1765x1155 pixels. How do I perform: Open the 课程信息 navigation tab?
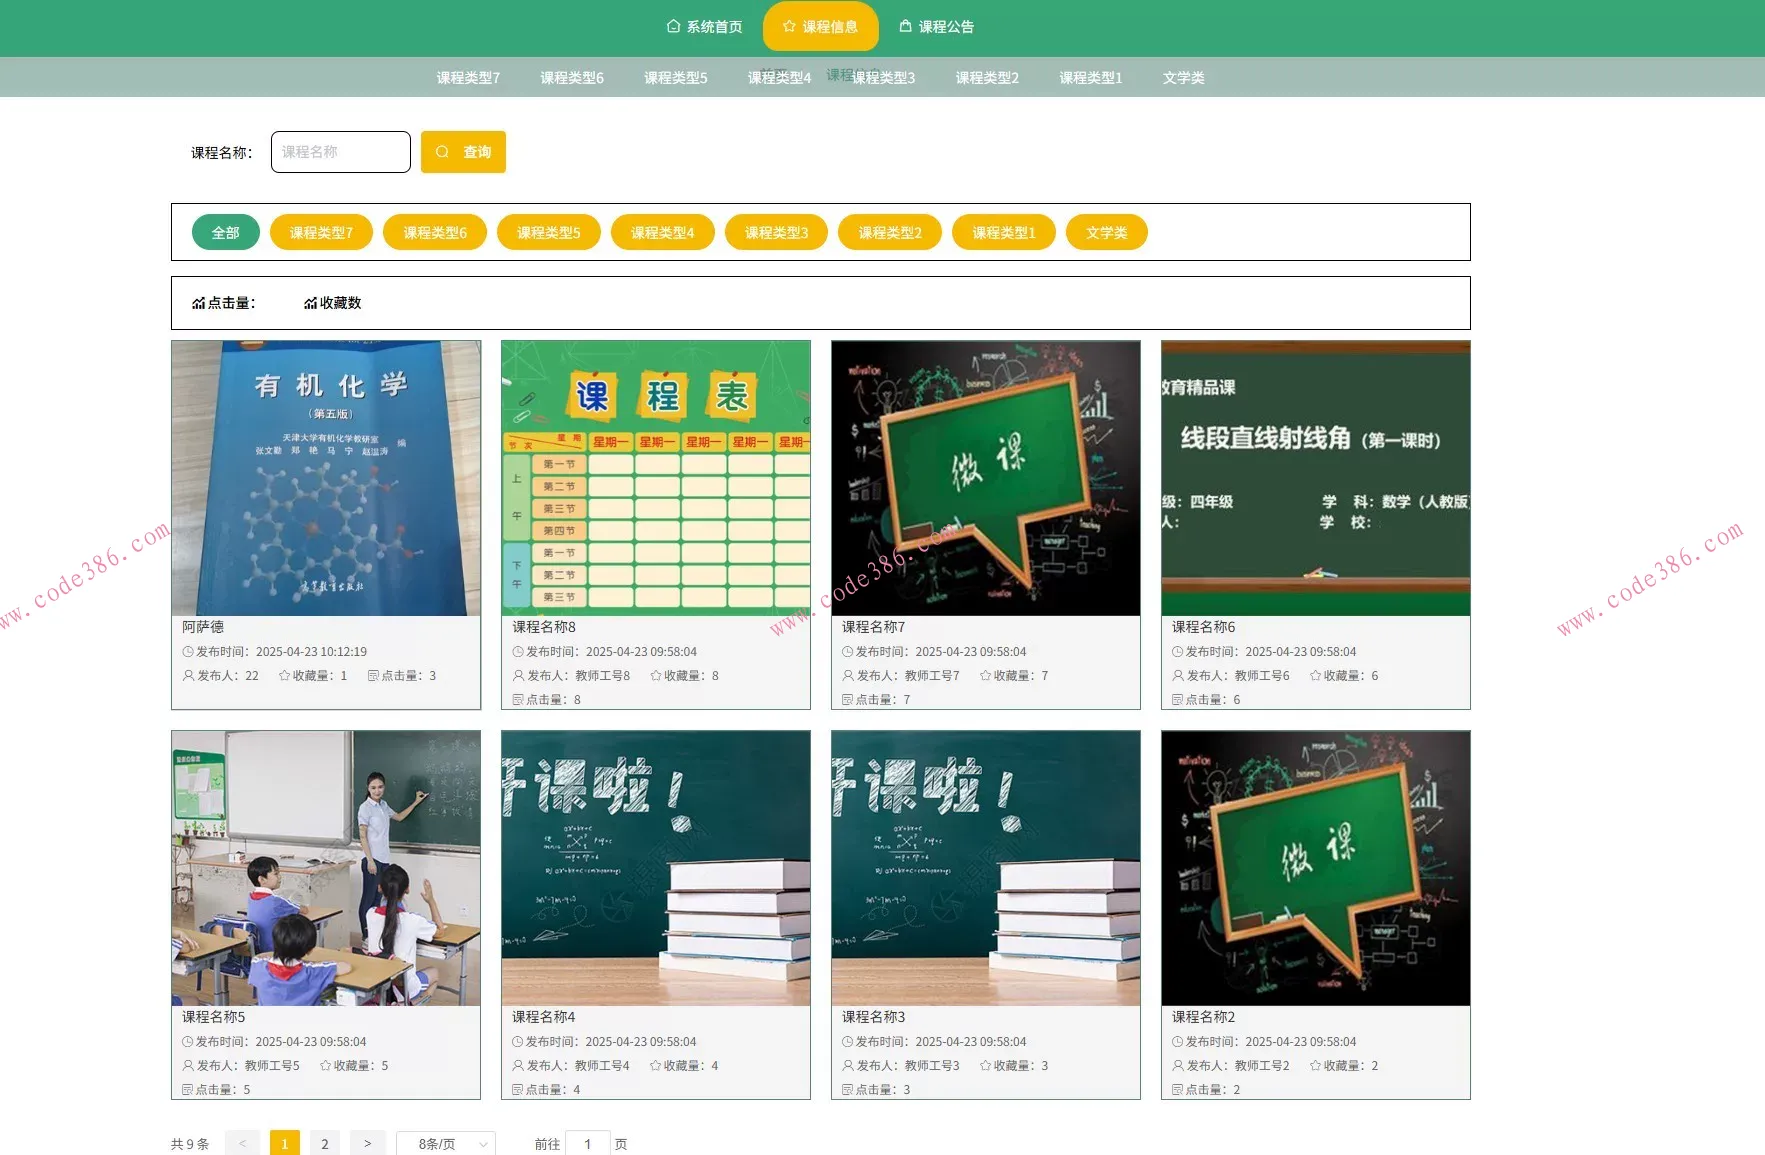pyautogui.click(x=820, y=27)
